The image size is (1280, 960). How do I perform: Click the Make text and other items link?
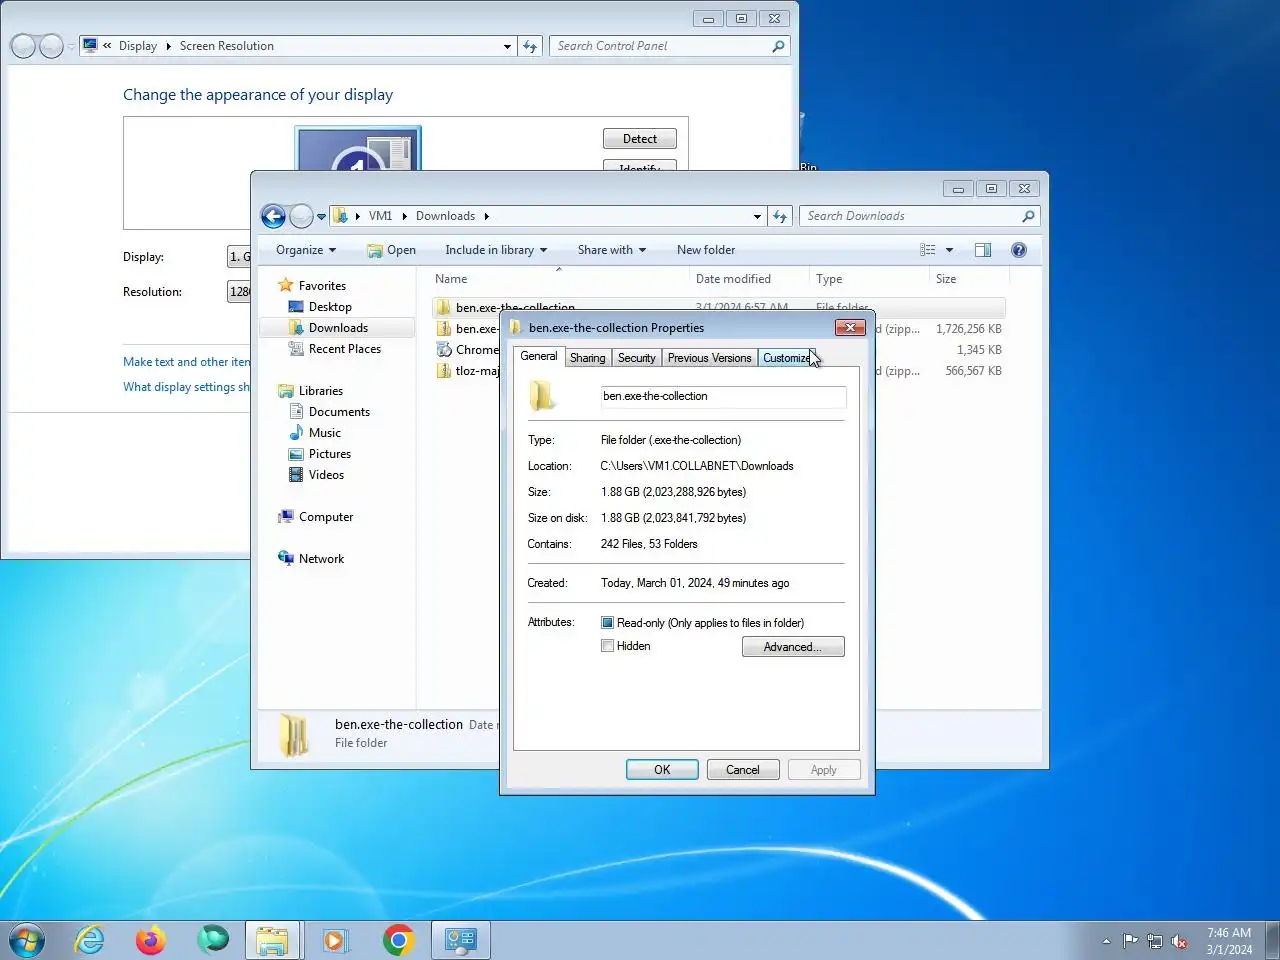click(x=186, y=362)
